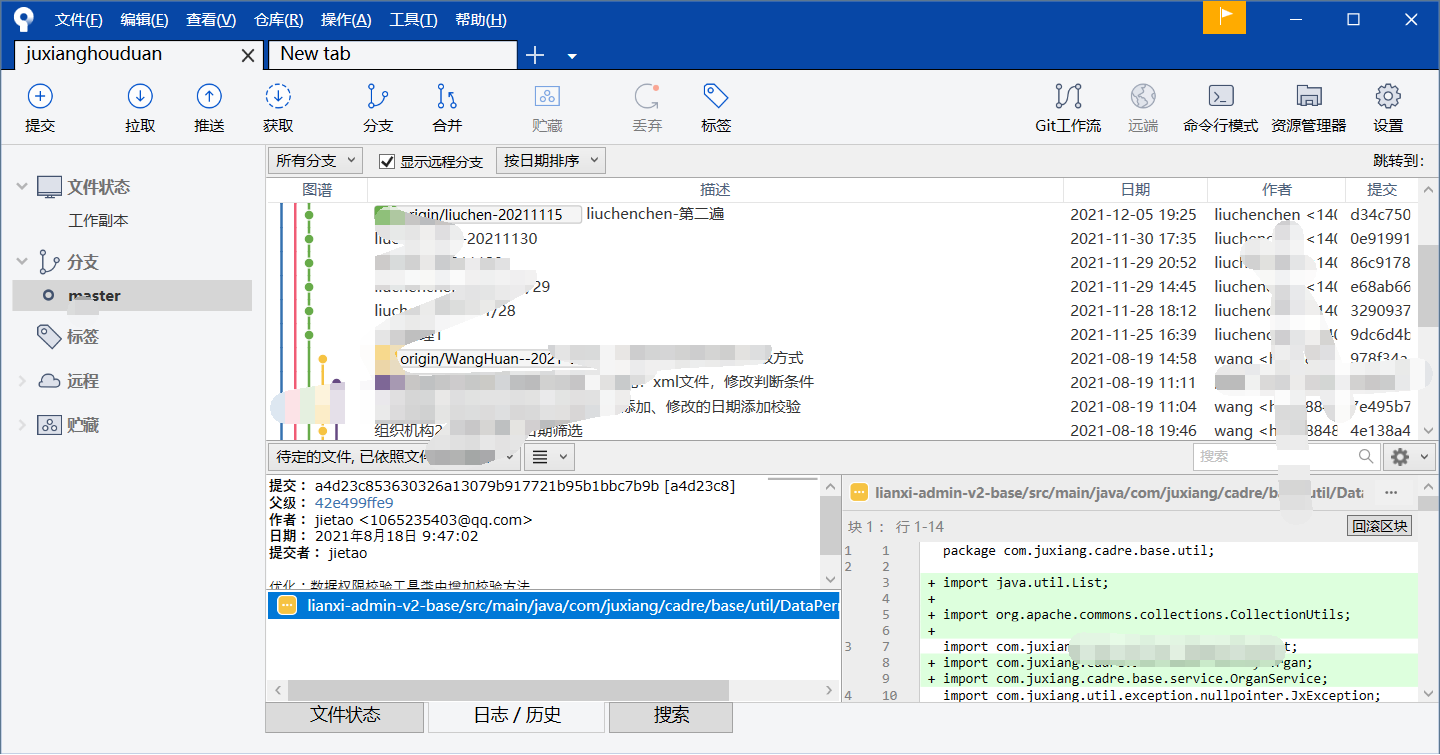
Task: Click the 标签 item in the sidebar
Action: coord(83,337)
